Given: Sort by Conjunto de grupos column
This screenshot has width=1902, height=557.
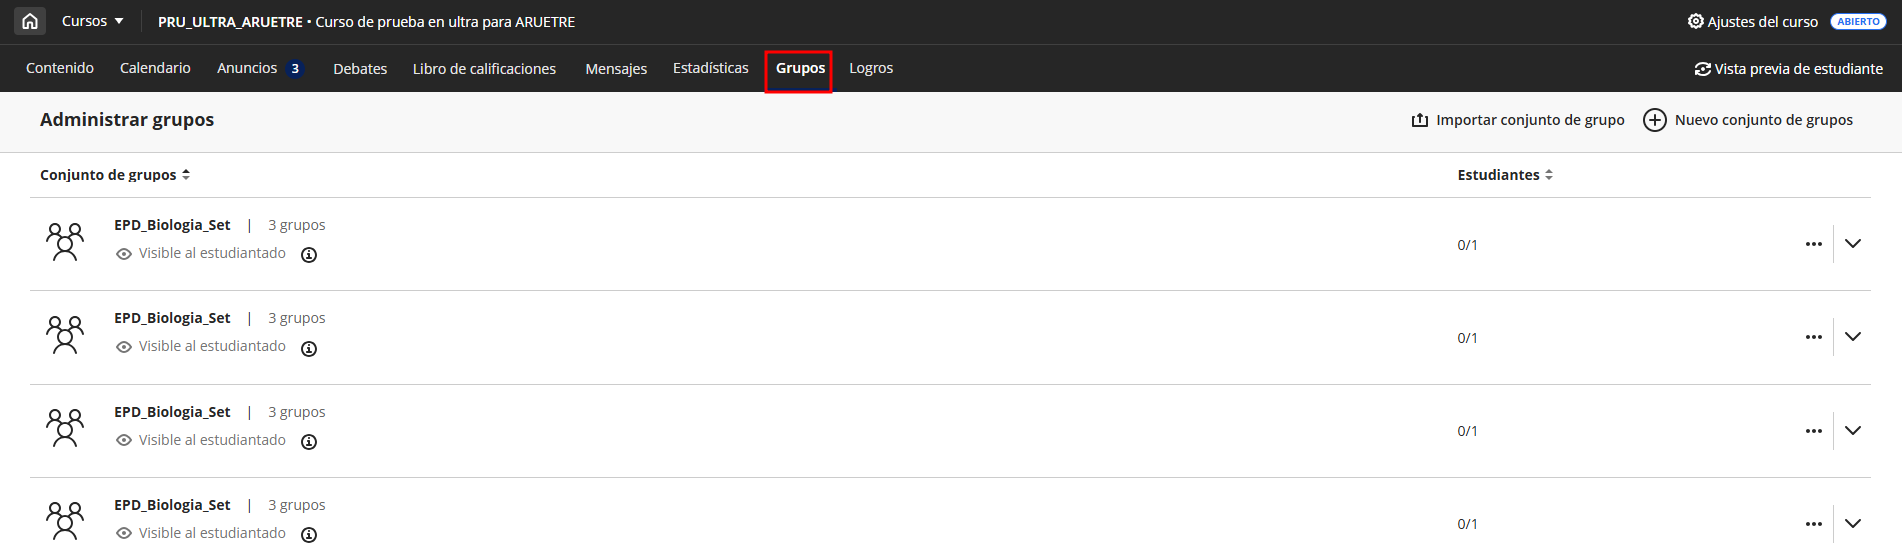Looking at the screenshot, I should tap(114, 175).
